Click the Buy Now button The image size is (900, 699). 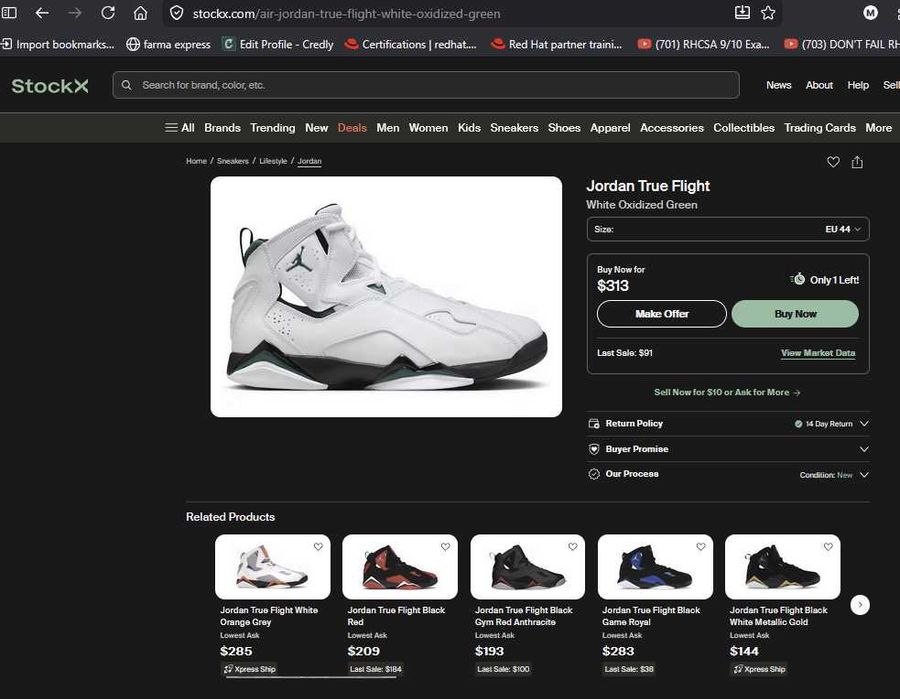point(795,314)
